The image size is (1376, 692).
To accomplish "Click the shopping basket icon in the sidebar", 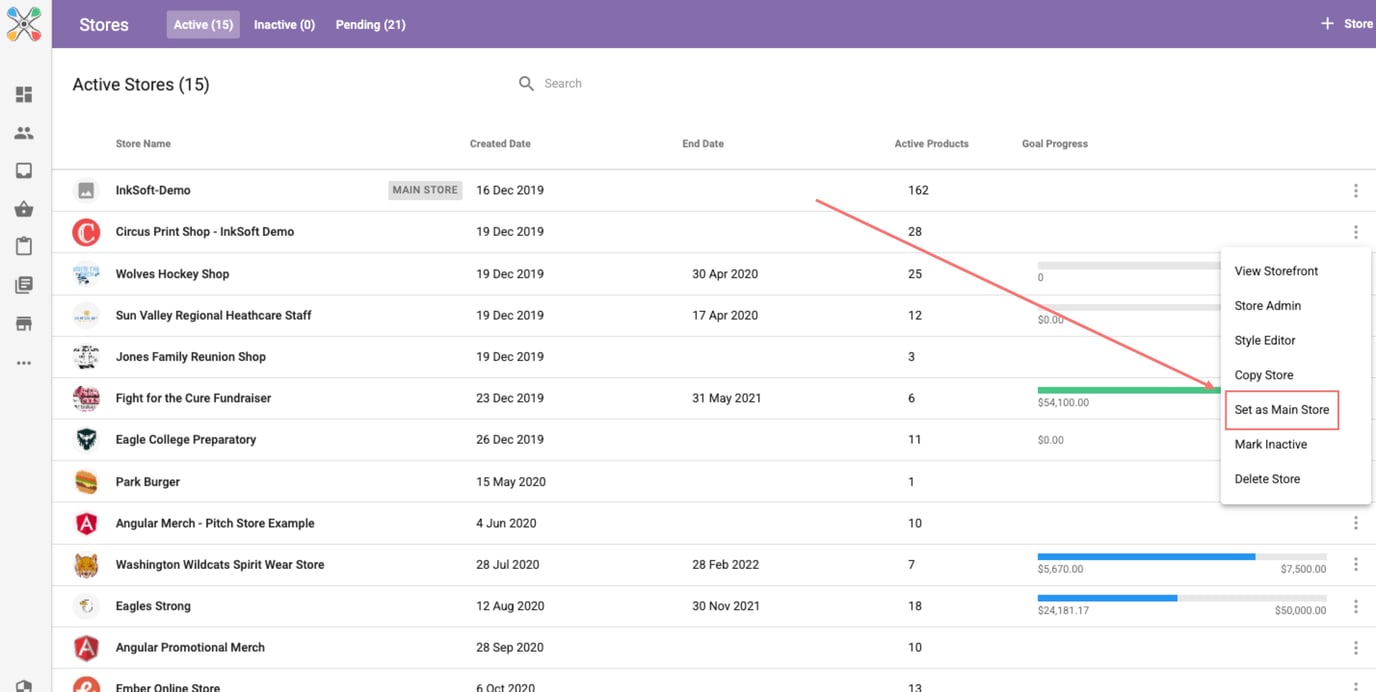I will pyautogui.click(x=24, y=209).
